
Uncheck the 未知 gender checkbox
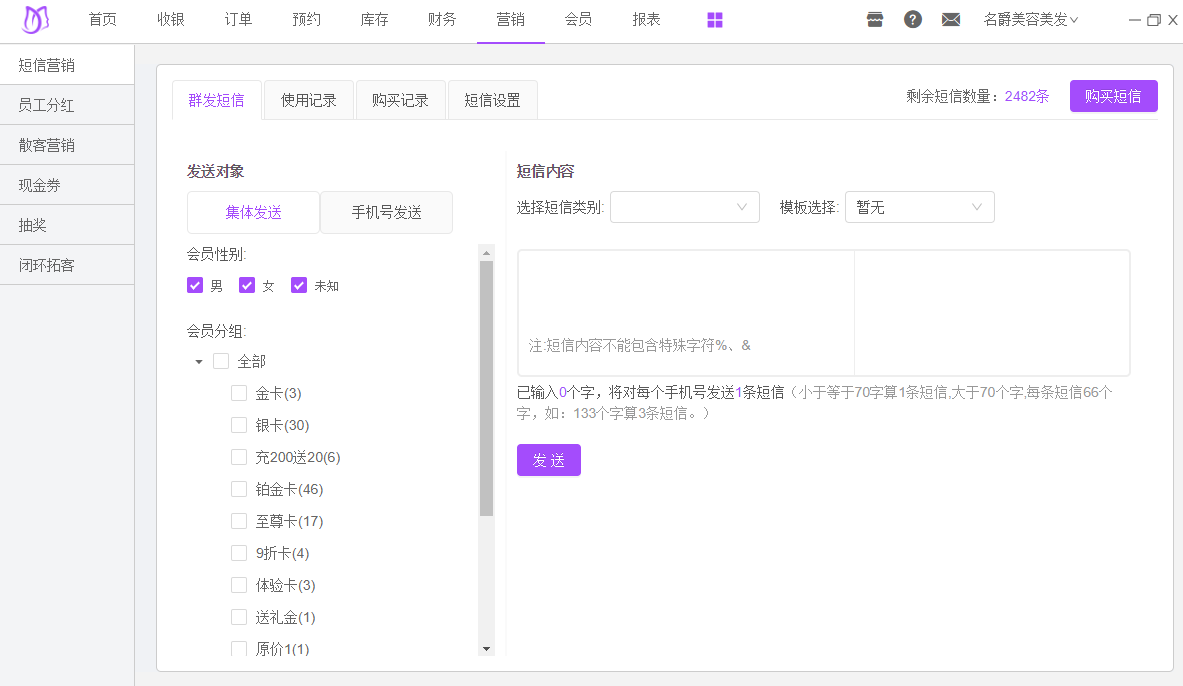(299, 286)
